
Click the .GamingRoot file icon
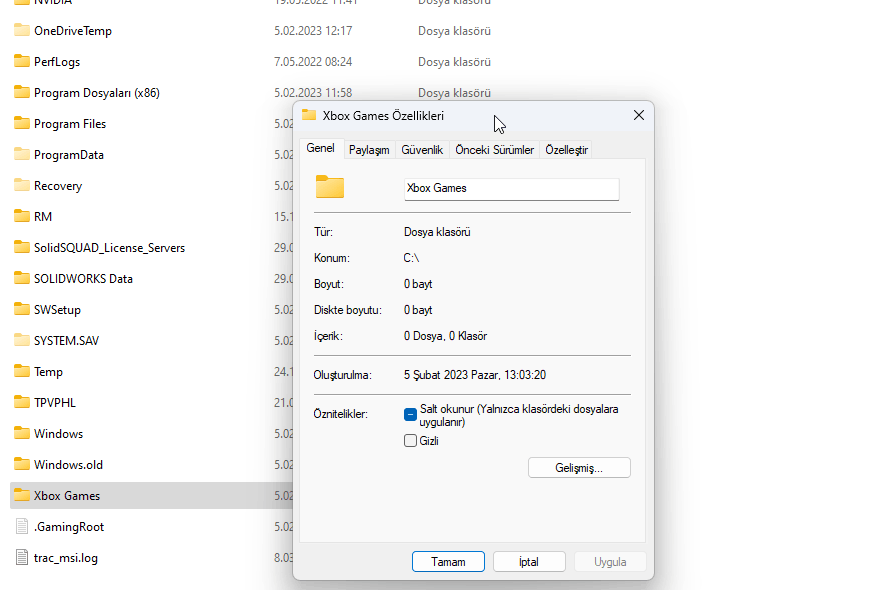[x=22, y=527]
